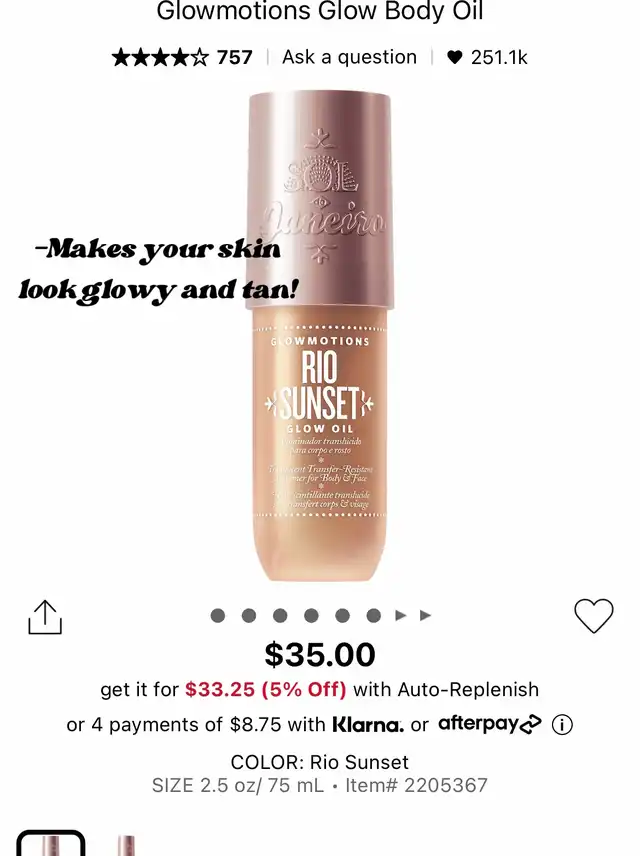This screenshot has height=856, width=640.
Task: Tap the Klarna payment option logo
Action: tap(368, 725)
